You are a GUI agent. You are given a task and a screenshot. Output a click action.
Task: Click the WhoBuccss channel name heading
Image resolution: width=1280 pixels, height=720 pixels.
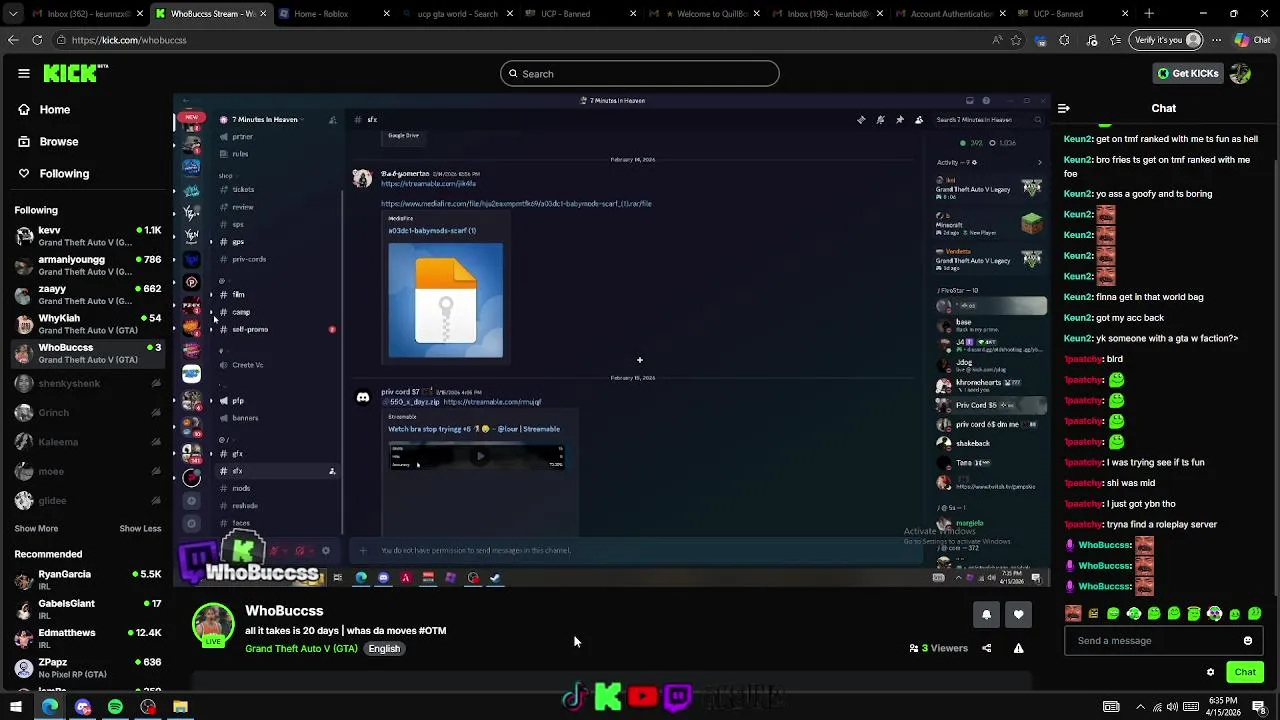(x=284, y=610)
